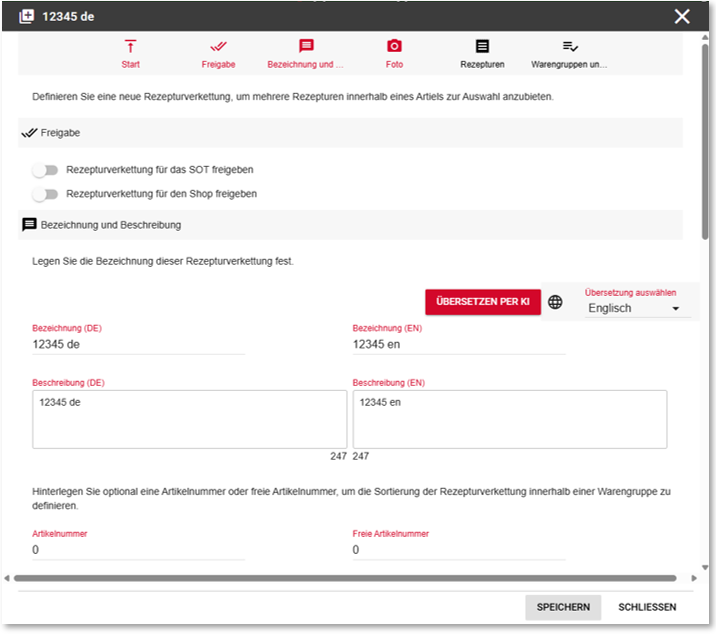This screenshot has width=716, height=634.
Task: Toggle Rezepturverkettung für den Shop freigeben
Action: coord(45,194)
